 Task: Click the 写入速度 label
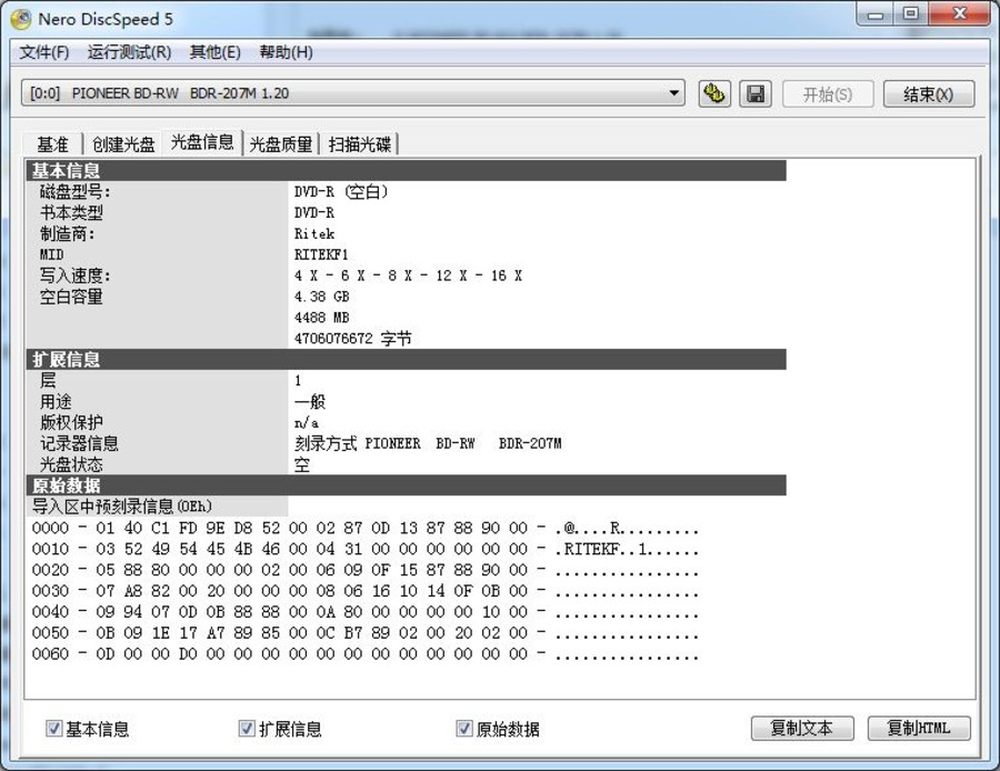point(75,275)
